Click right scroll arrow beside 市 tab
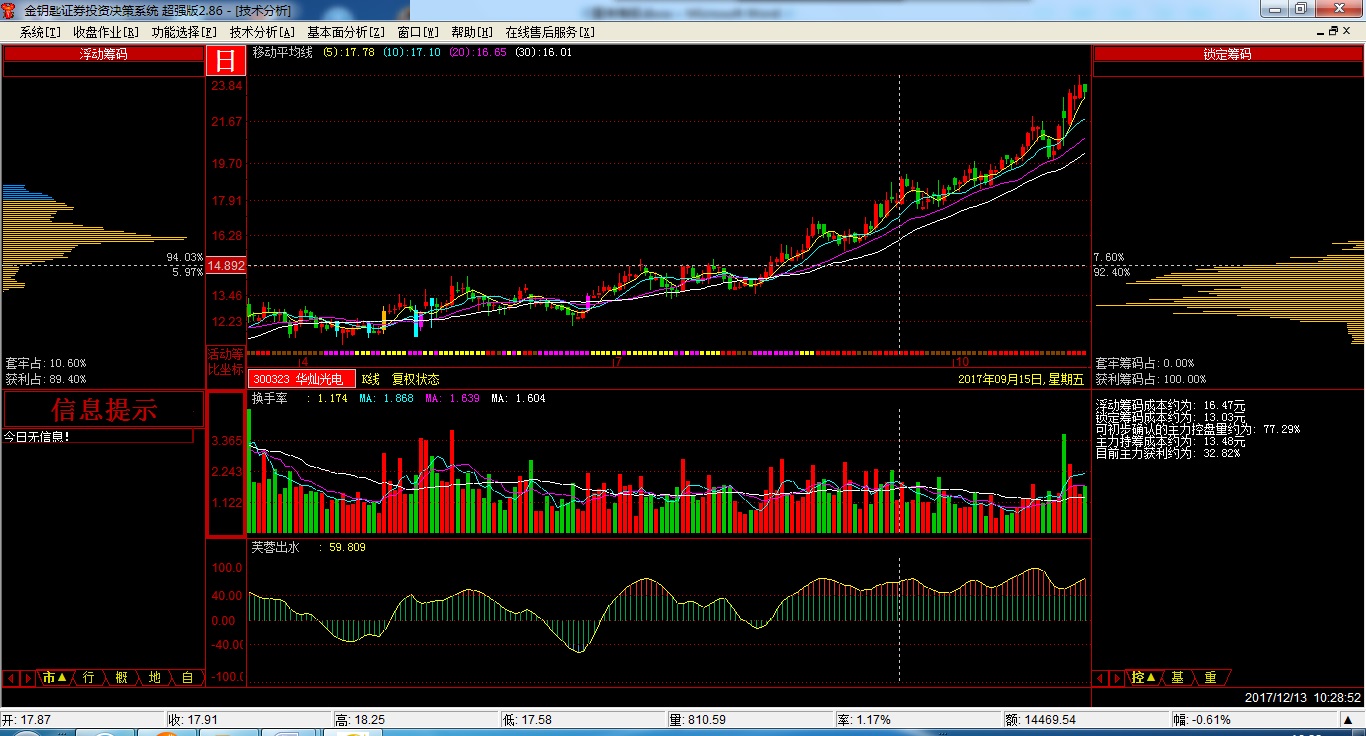This screenshot has width=1366, height=736. 27,678
